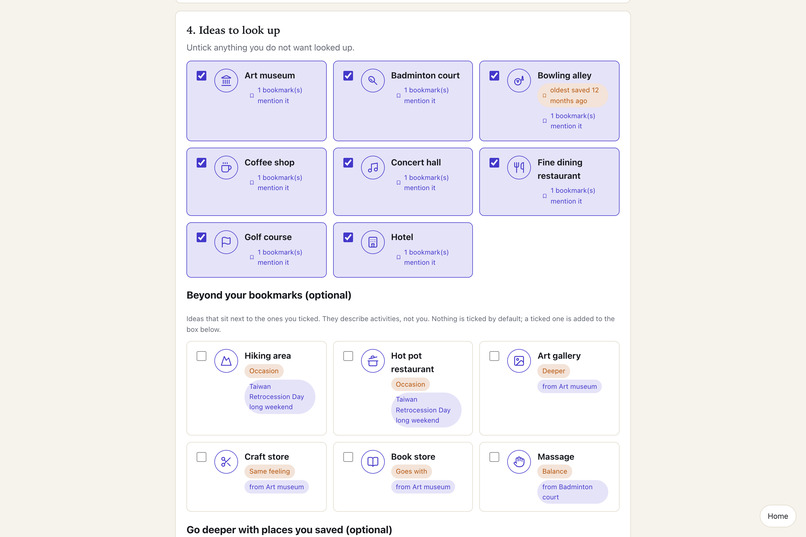Viewport: 806px width, 537px height.
Task: Click the Coffee shop title text
Action: [269, 162]
